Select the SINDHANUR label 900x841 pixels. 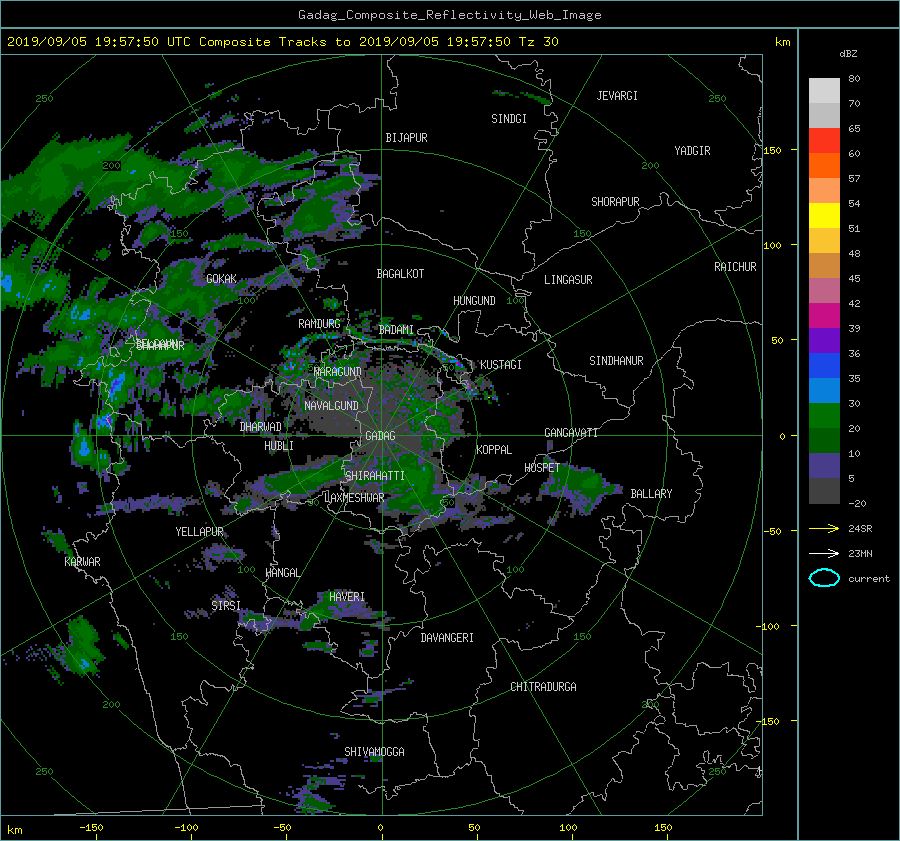[616, 361]
